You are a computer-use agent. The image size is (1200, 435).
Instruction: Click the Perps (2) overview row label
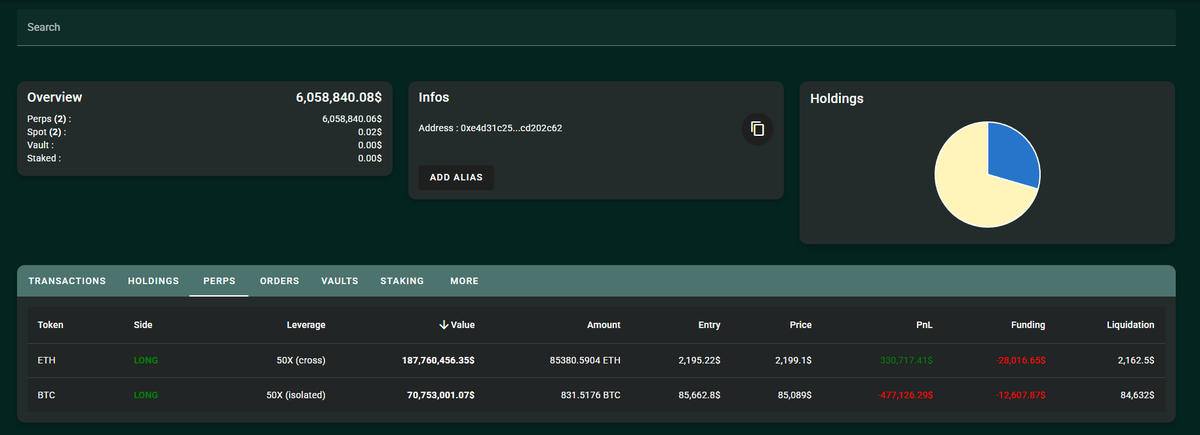(49, 119)
